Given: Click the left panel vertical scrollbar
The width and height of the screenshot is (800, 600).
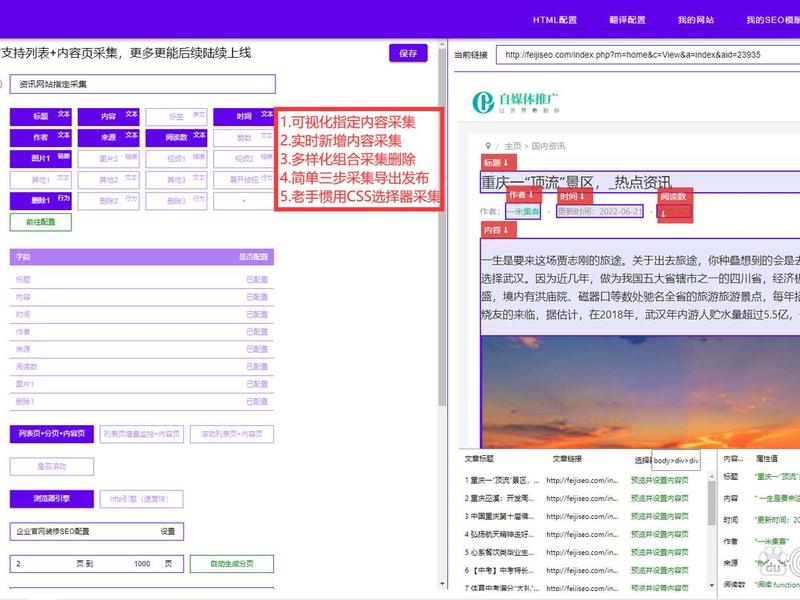Looking at the screenshot, I should pyautogui.click(x=442, y=227).
